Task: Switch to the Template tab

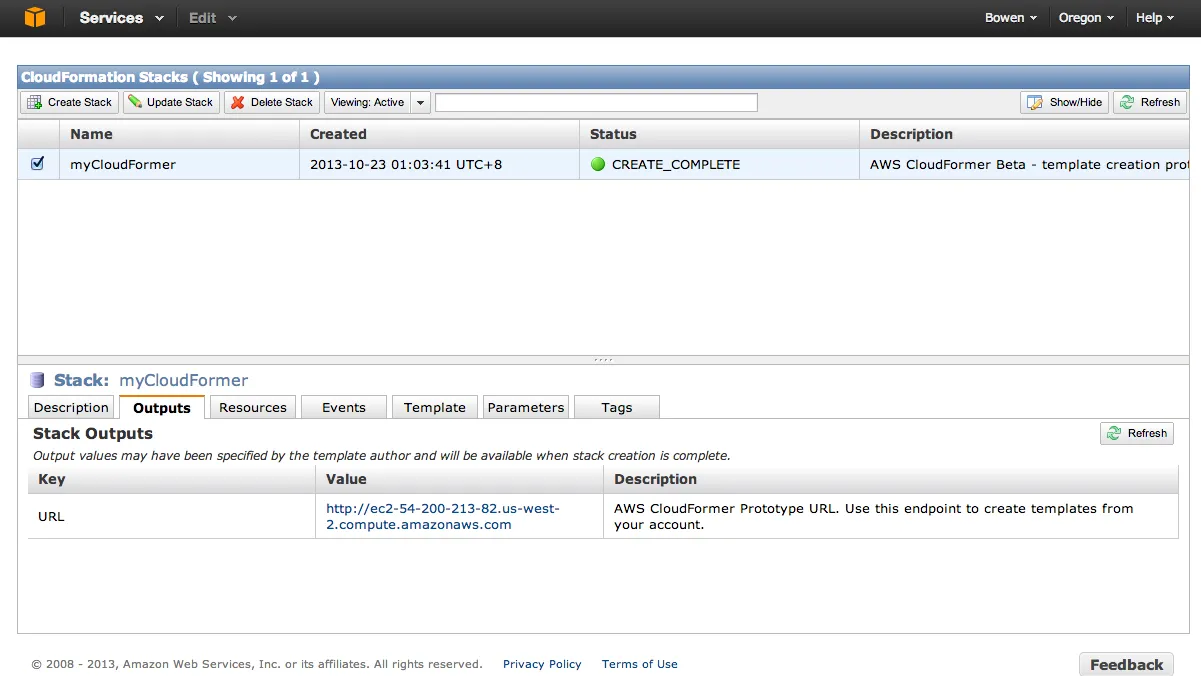Action: [435, 407]
